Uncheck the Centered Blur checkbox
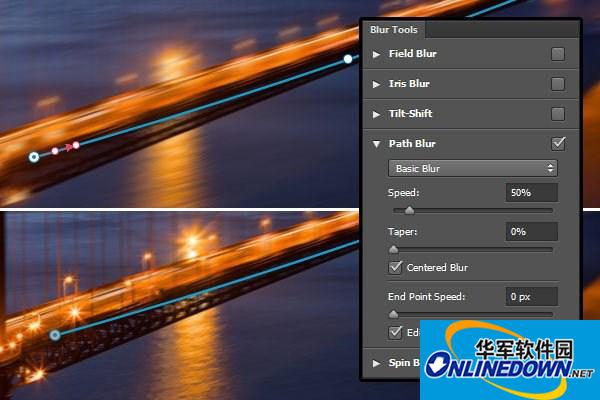This screenshot has height=400, width=600. tap(395, 267)
